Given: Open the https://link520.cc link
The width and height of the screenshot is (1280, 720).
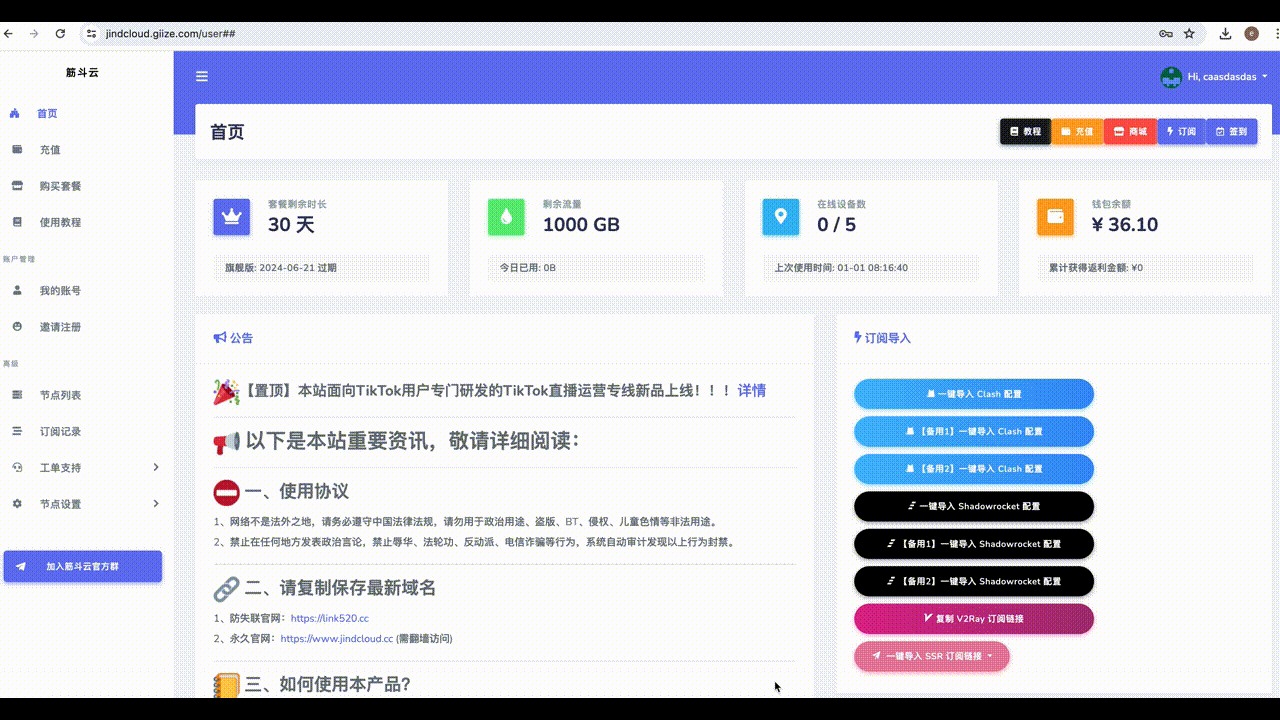Looking at the screenshot, I should (329, 619).
